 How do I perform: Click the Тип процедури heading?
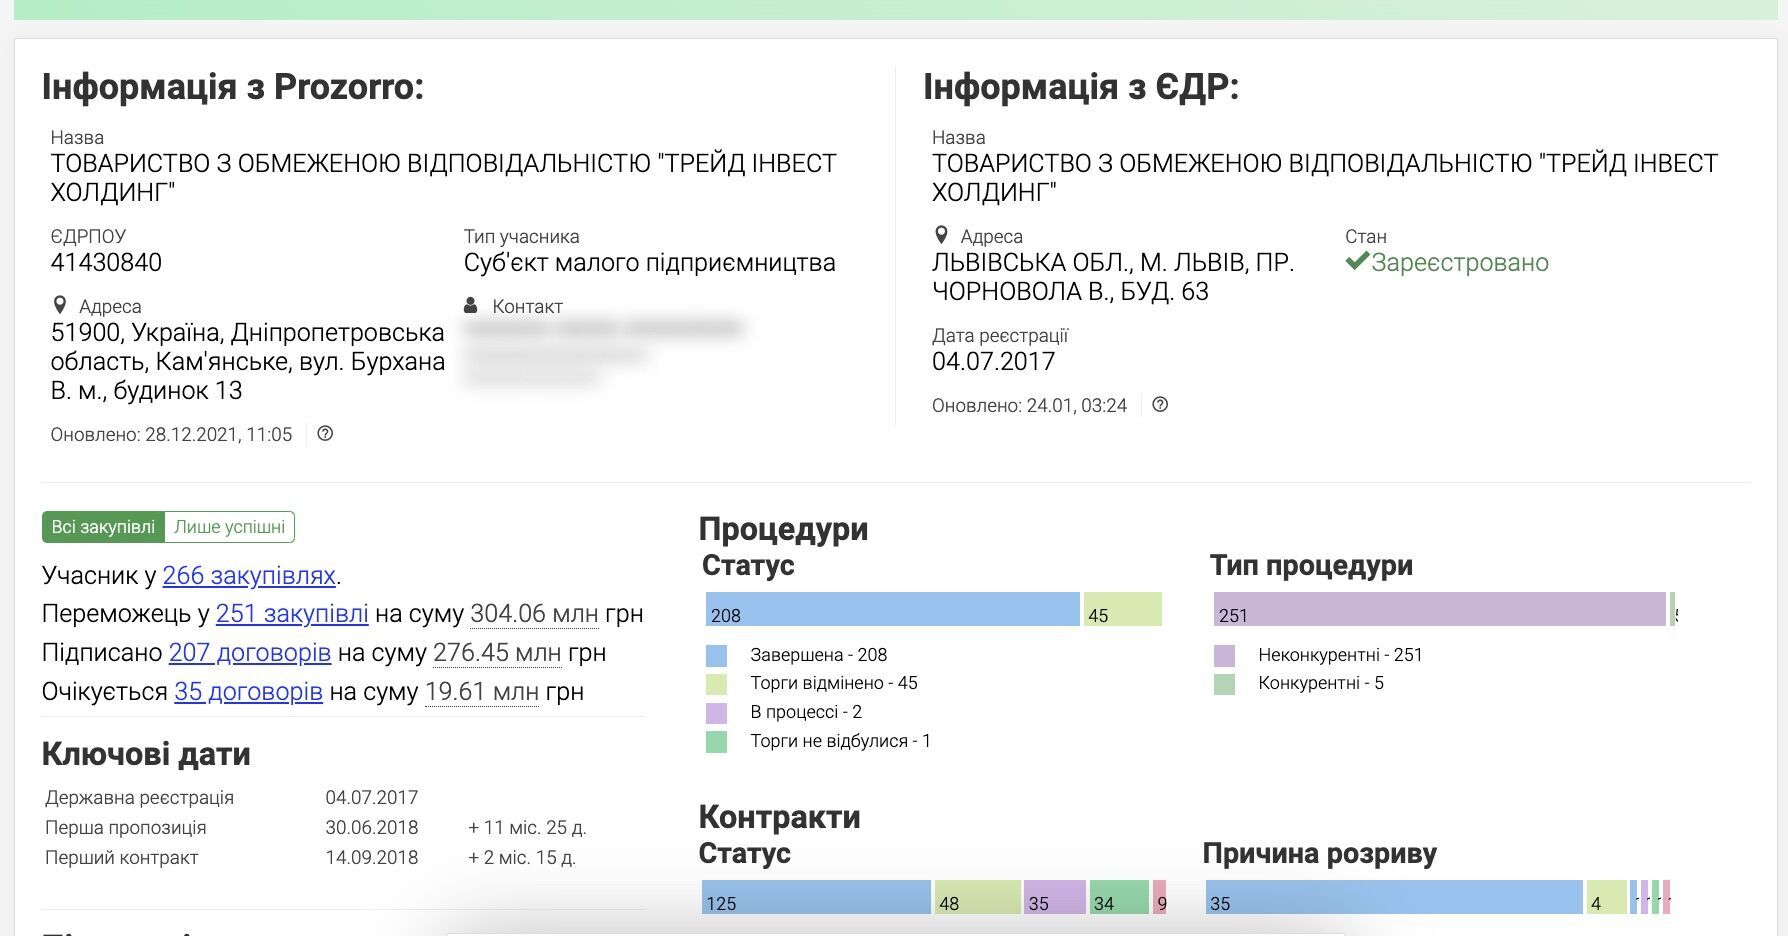point(1311,565)
